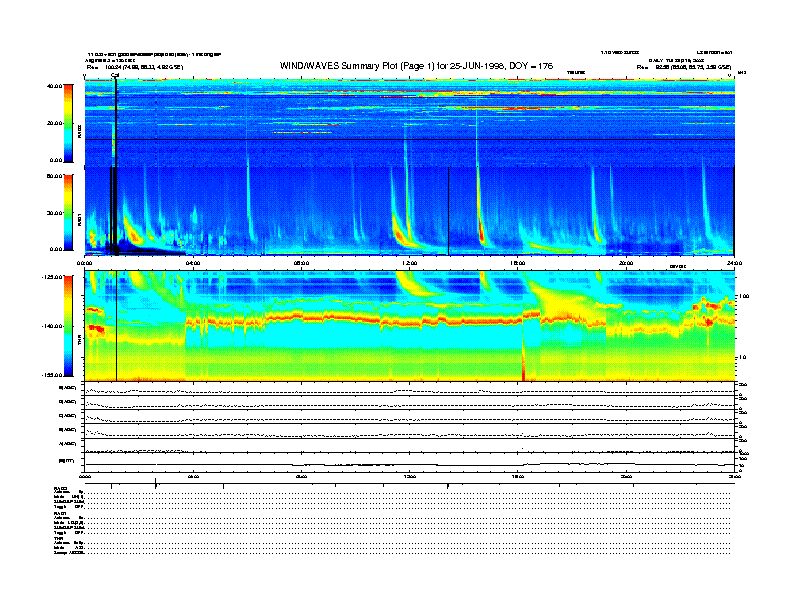Click the RAD2 intensity color bar
The image size is (792, 612).
coord(68,123)
